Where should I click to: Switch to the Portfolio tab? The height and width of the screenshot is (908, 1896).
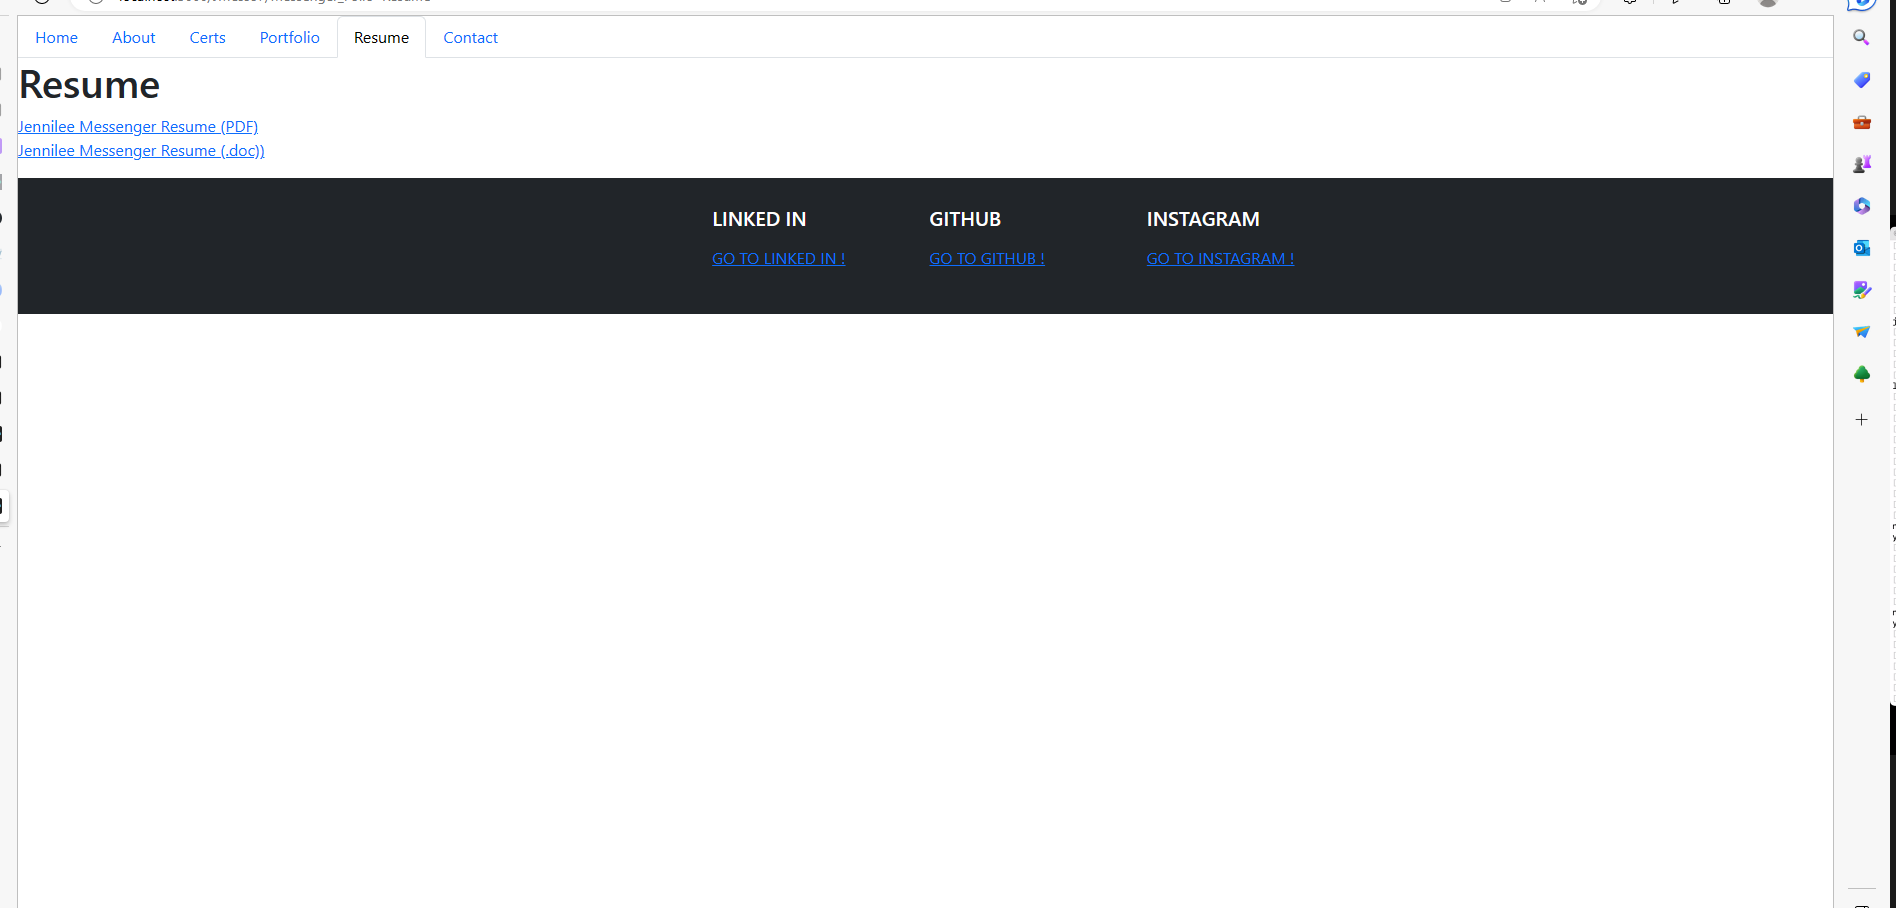point(288,37)
